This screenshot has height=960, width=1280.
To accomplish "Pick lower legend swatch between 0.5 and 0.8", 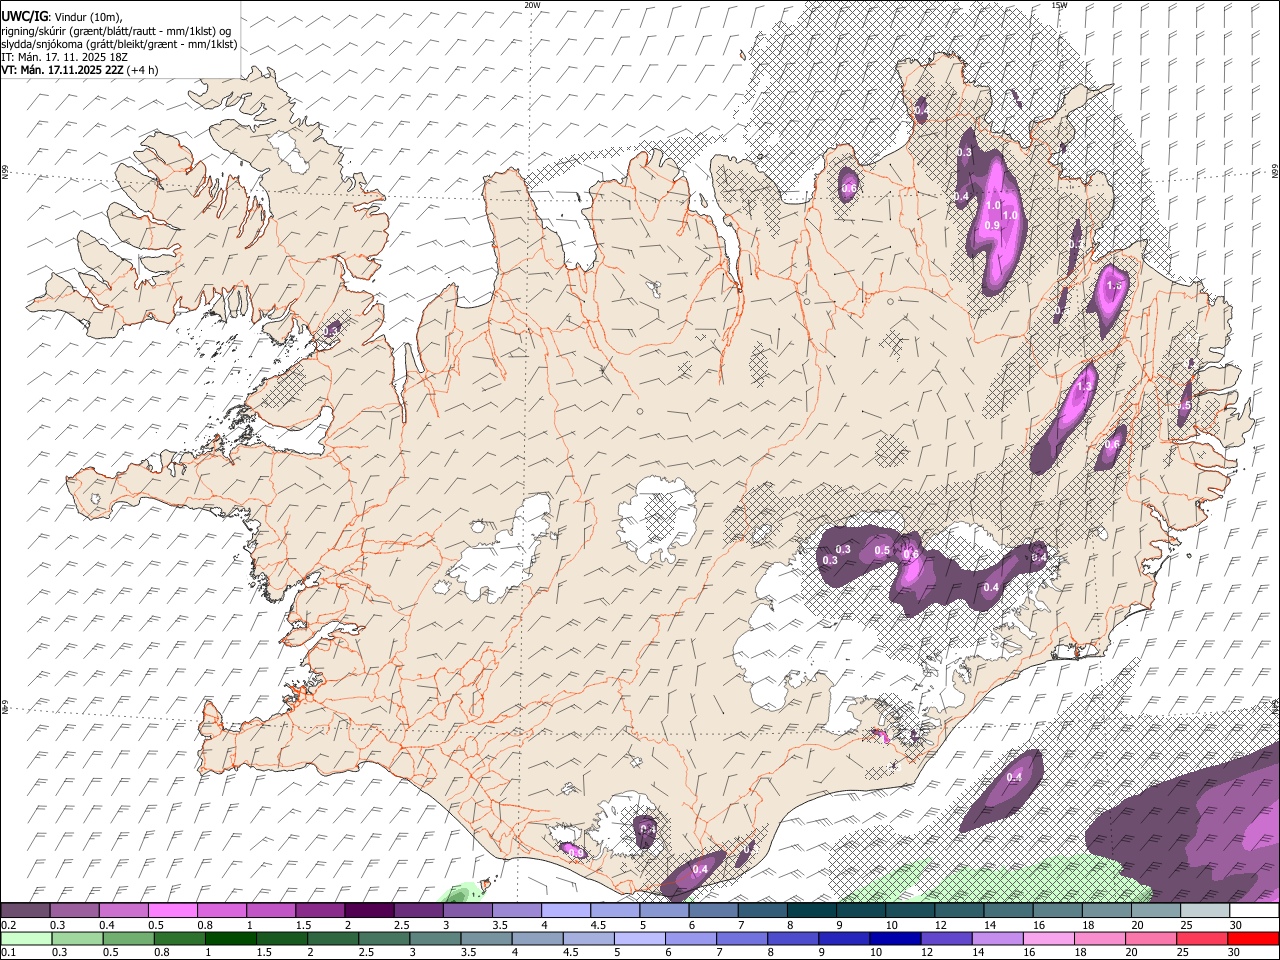I will pos(129,938).
